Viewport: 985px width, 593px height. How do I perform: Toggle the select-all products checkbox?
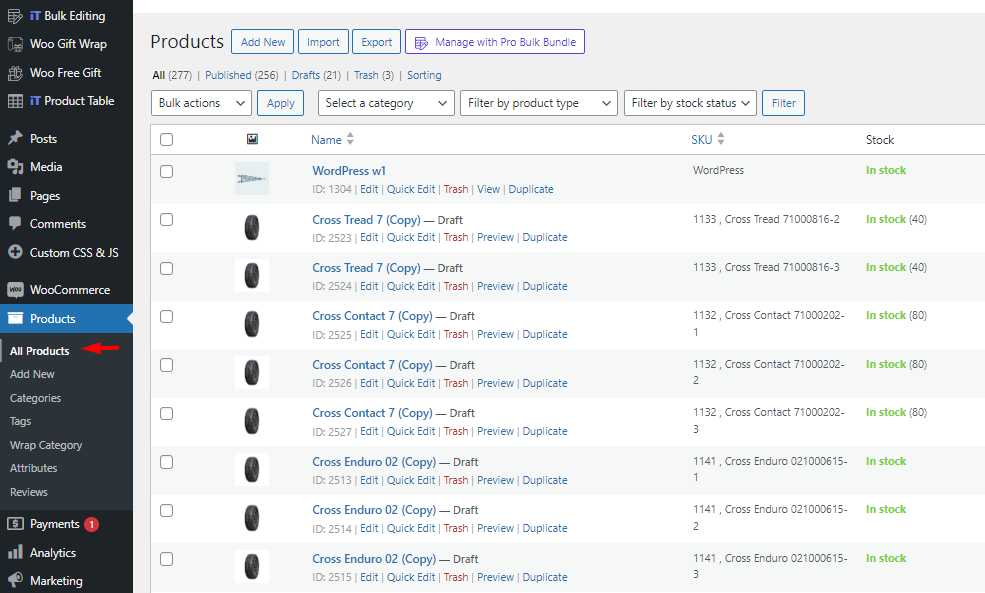pyautogui.click(x=166, y=139)
